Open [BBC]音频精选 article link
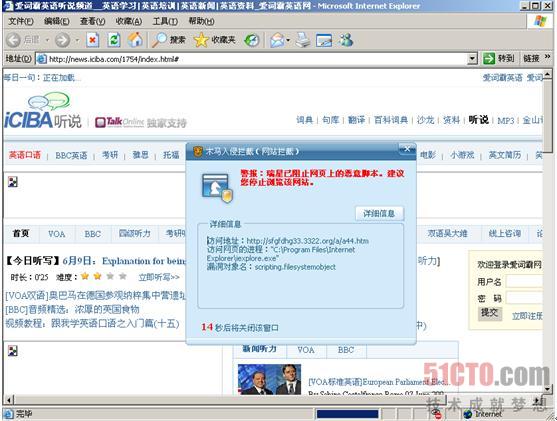This screenshot has height=421, width=557. point(72,309)
